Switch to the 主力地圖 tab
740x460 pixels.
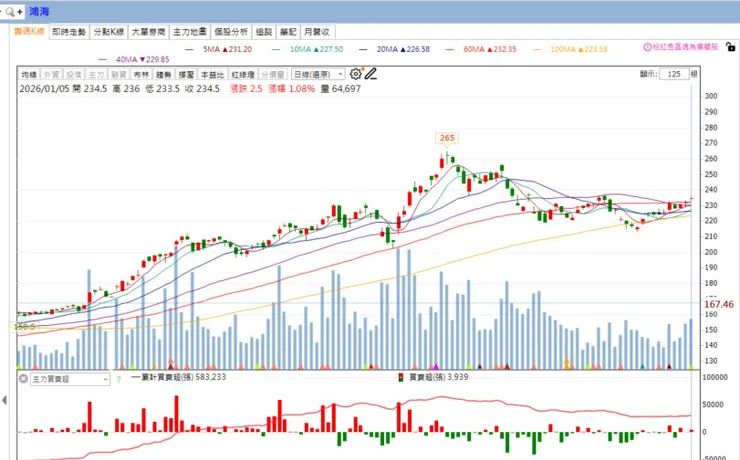[190, 32]
